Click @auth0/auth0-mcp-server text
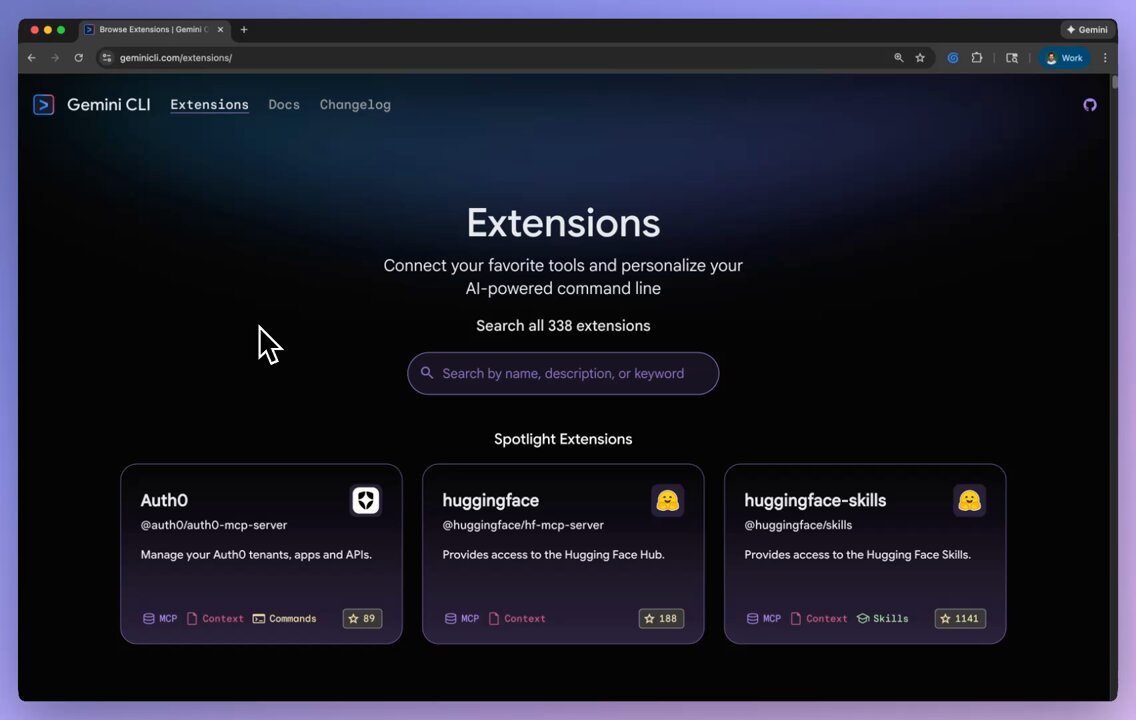The height and width of the screenshot is (720, 1136). click(x=214, y=525)
